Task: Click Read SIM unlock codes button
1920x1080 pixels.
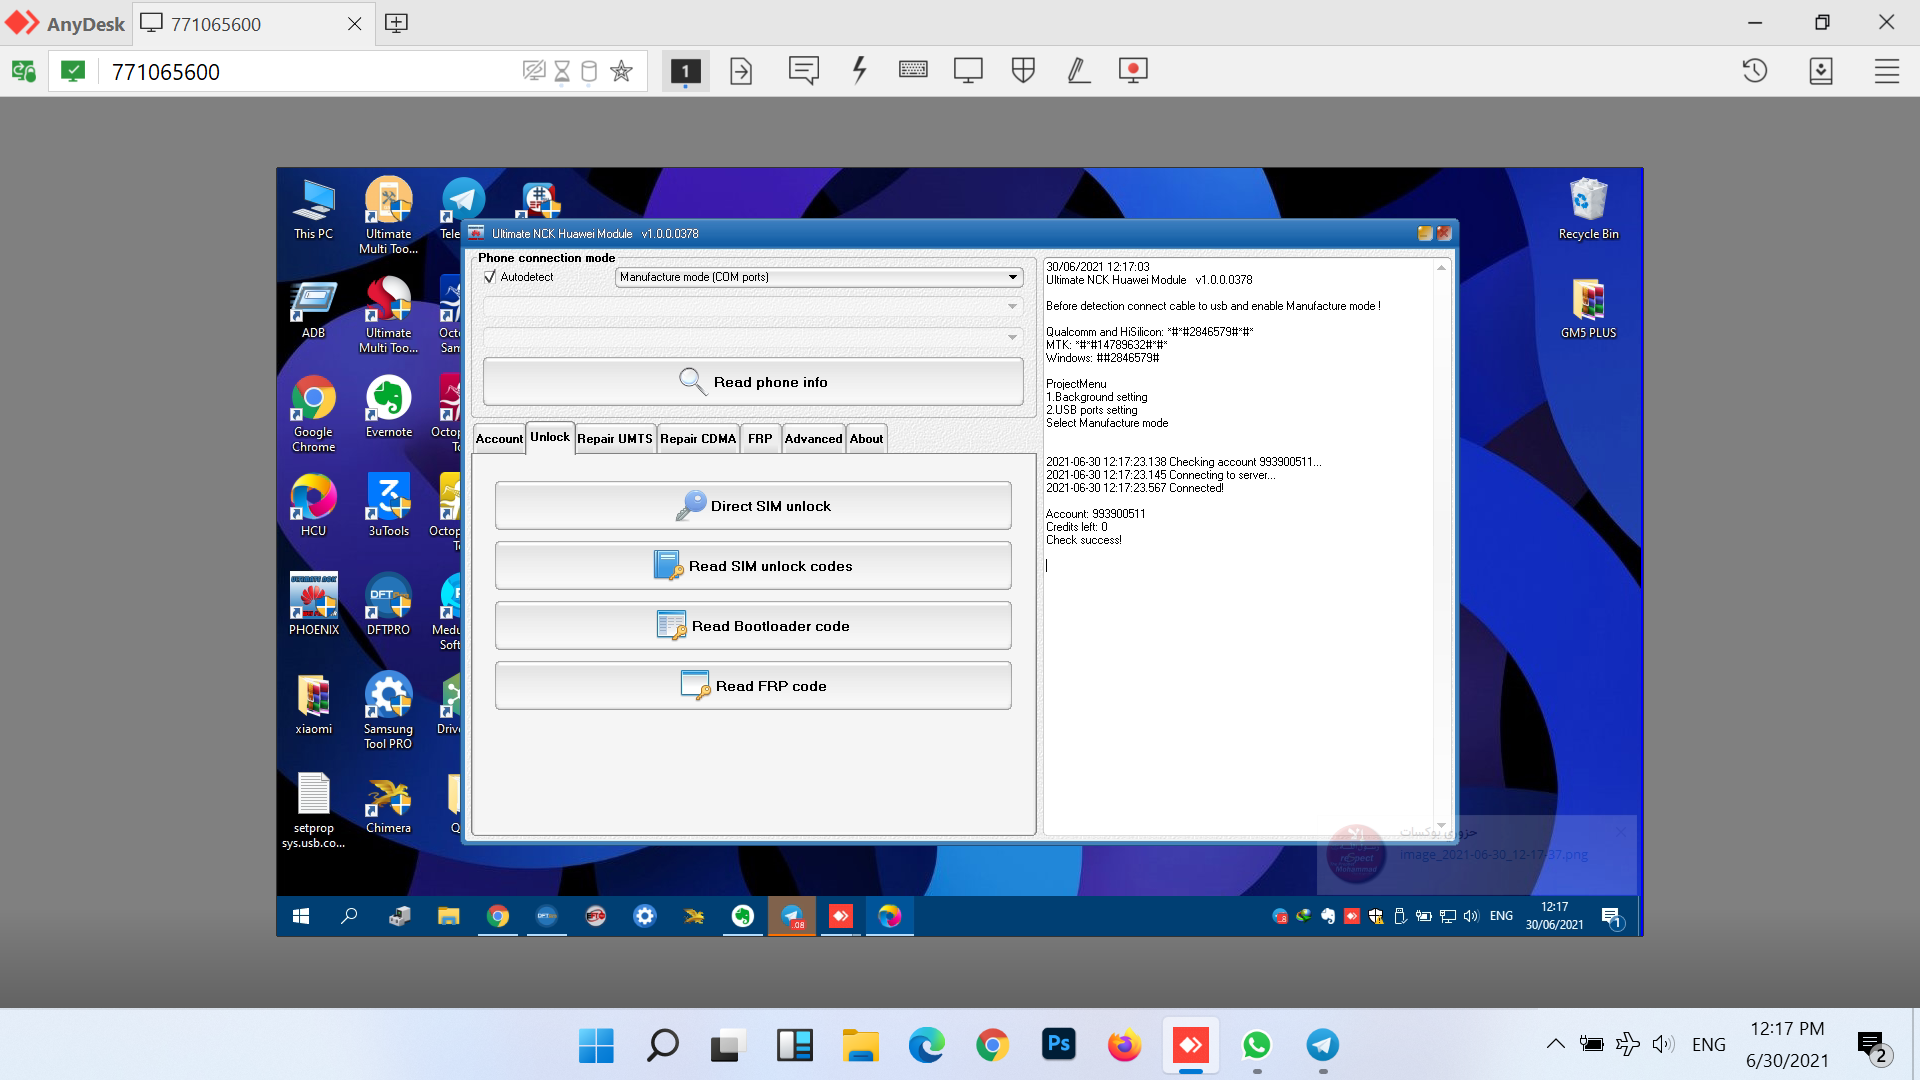Action: (753, 566)
